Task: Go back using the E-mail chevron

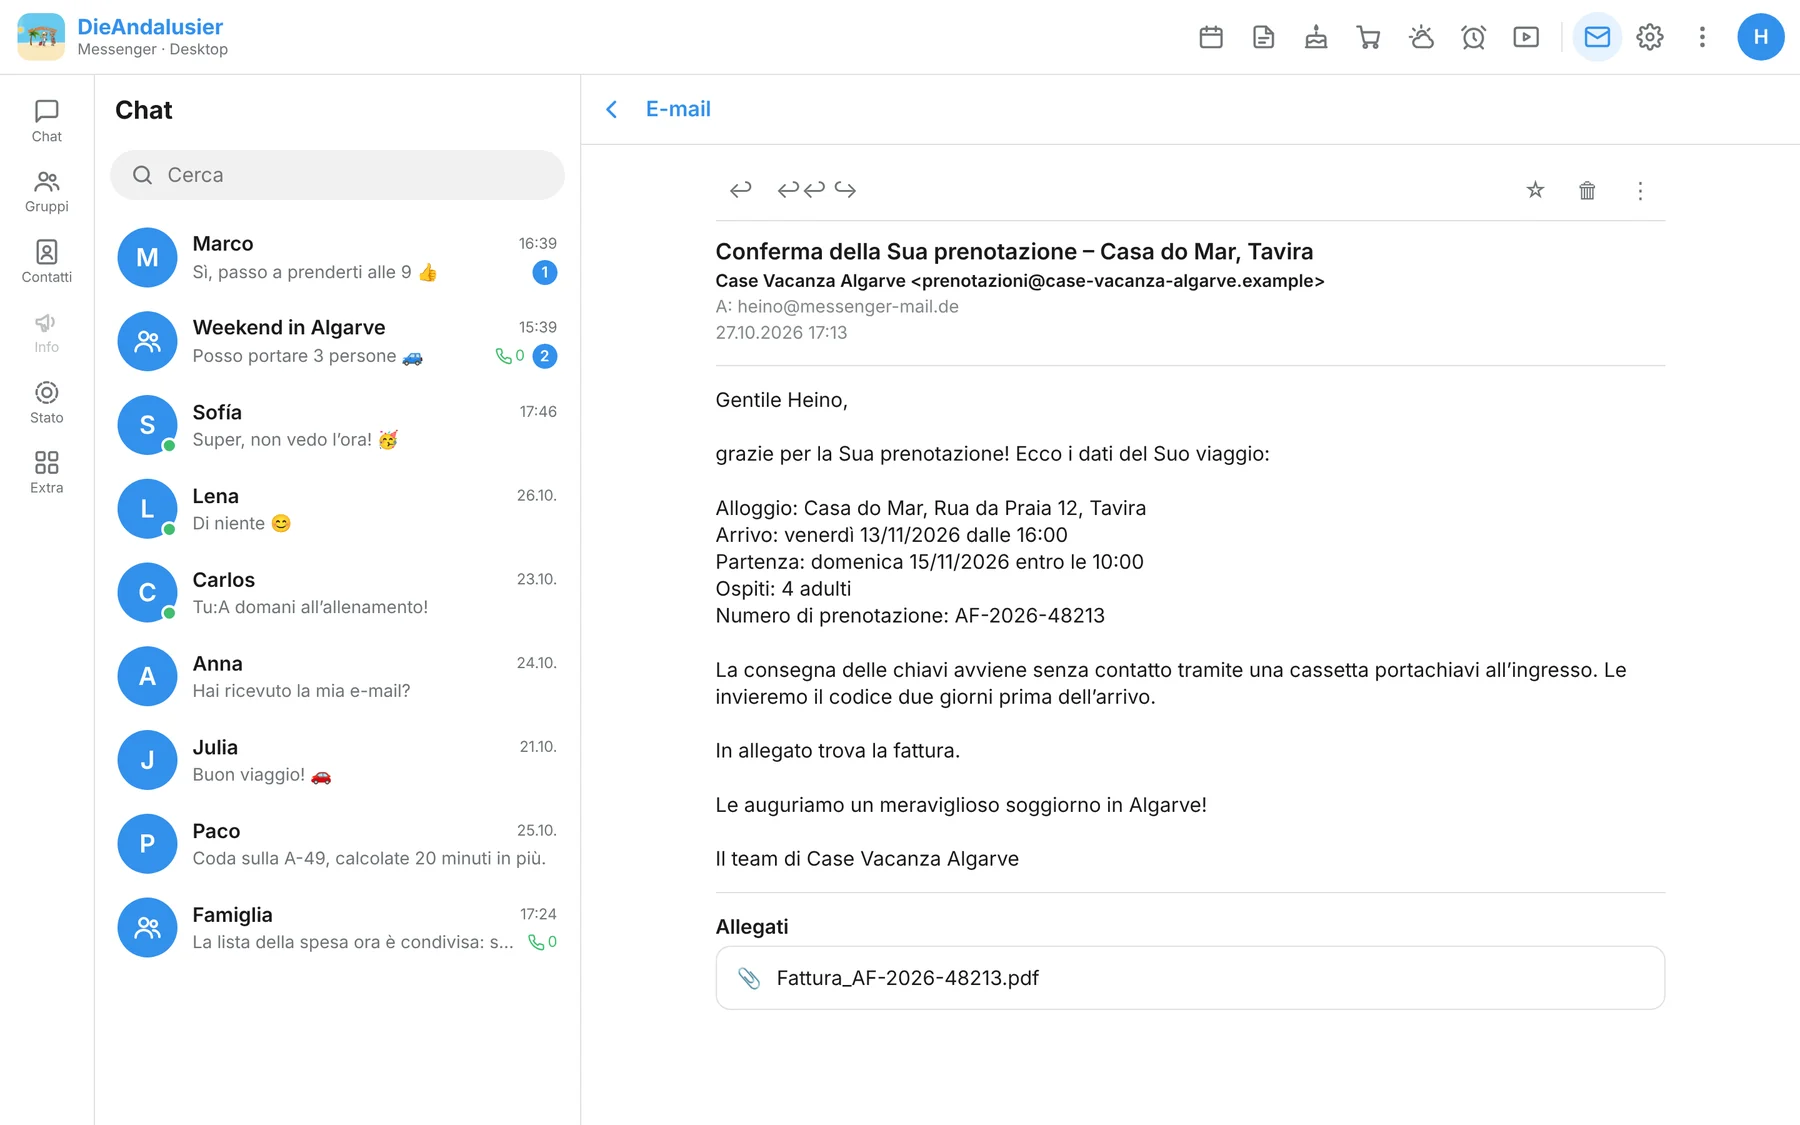Action: pos(612,109)
